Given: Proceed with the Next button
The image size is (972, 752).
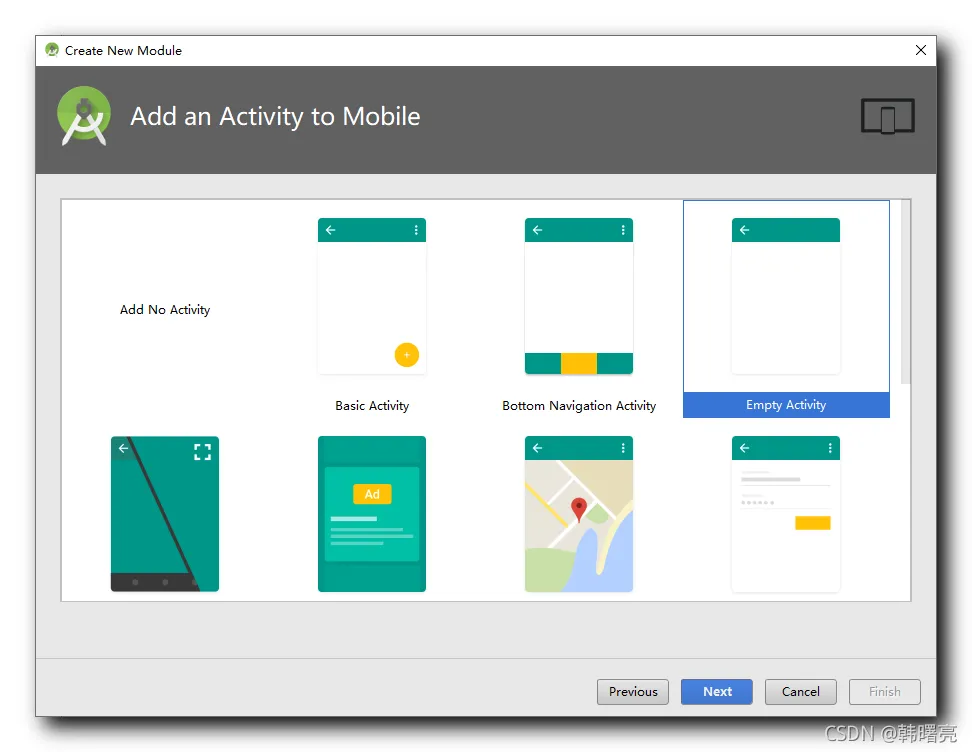Looking at the screenshot, I should [x=717, y=692].
